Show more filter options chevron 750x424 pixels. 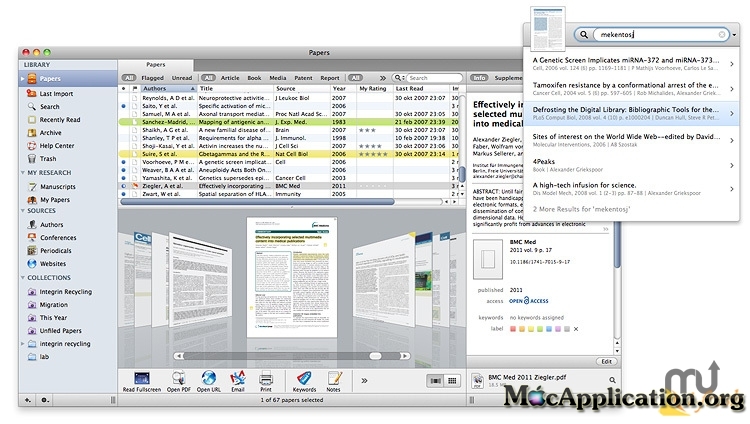pyautogui.click(x=383, y=78)
